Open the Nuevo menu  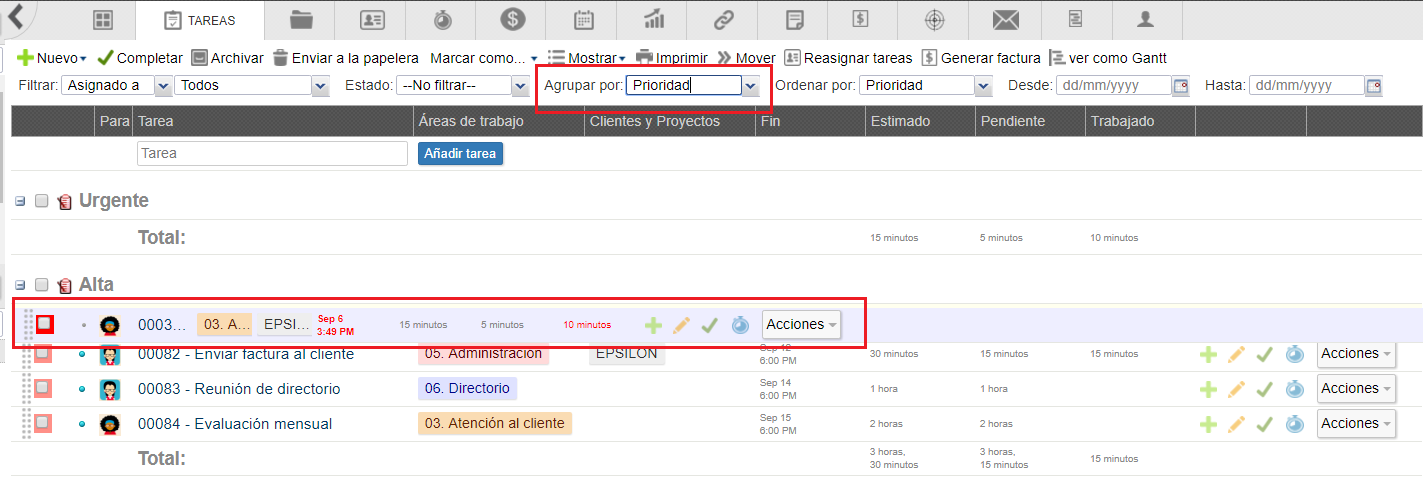(52, 58)
